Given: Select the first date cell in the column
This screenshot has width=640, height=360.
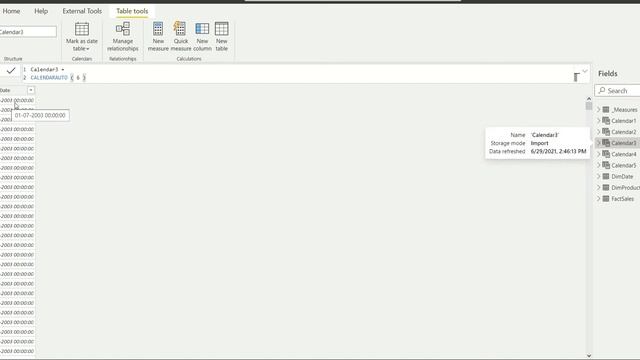Looking at the screenshot, I should [17, 100].
